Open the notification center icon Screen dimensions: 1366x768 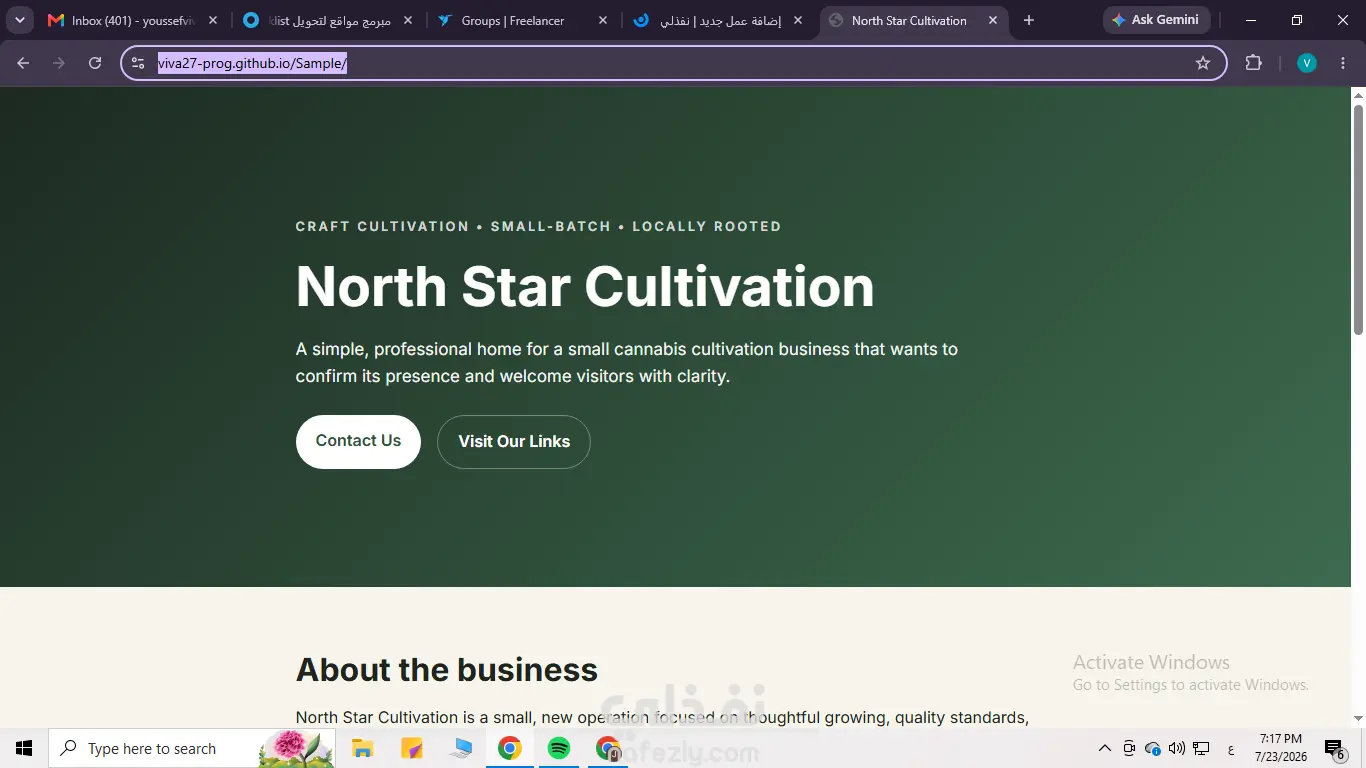[1335, 749]
